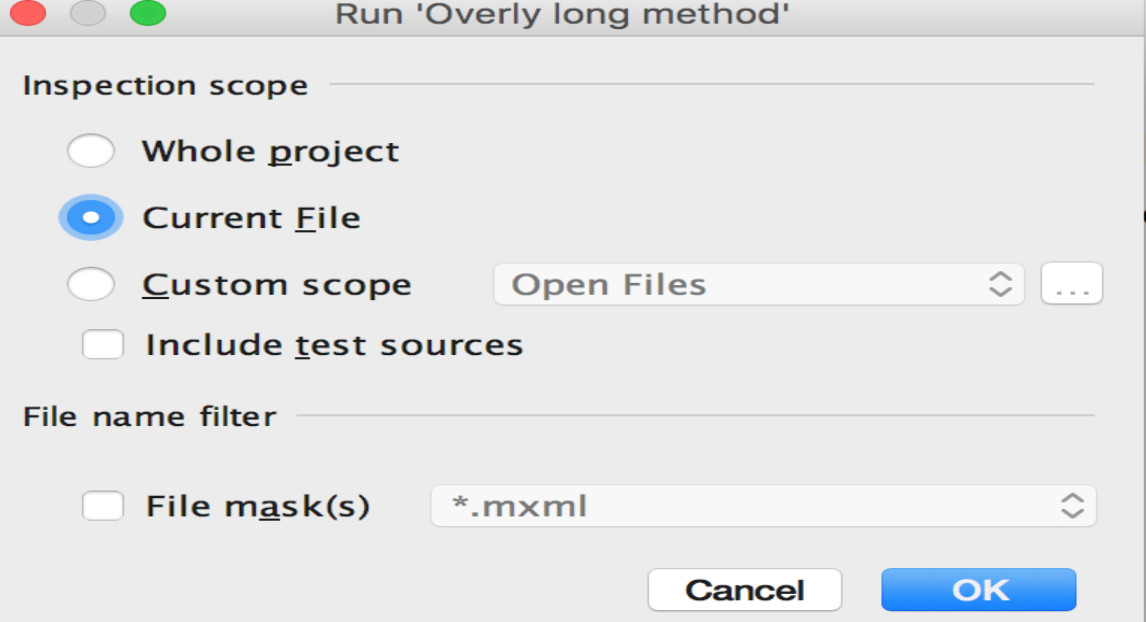Viewport: 1146px width, 622px height.
Task: Click the File mask(s) label text
Action: point(258,506)
